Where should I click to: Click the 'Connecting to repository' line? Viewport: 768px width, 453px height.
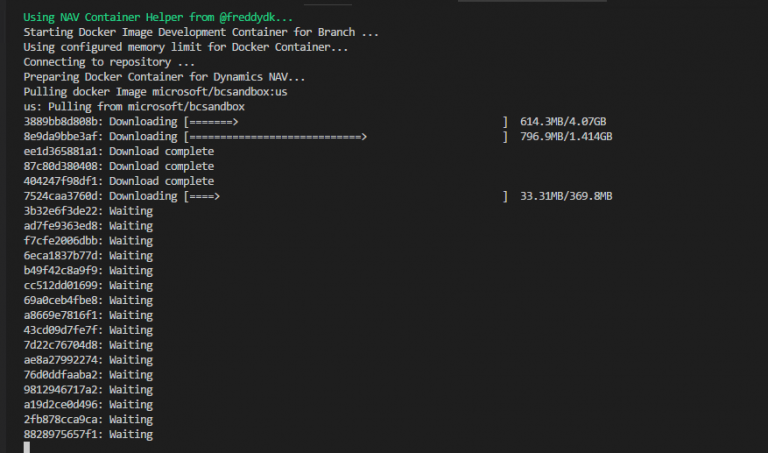coord(109,62)
